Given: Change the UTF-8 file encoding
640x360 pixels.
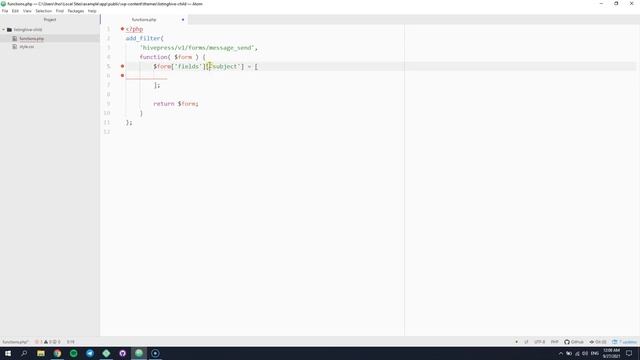Looking at the screenshot, I should click(540, 342).
